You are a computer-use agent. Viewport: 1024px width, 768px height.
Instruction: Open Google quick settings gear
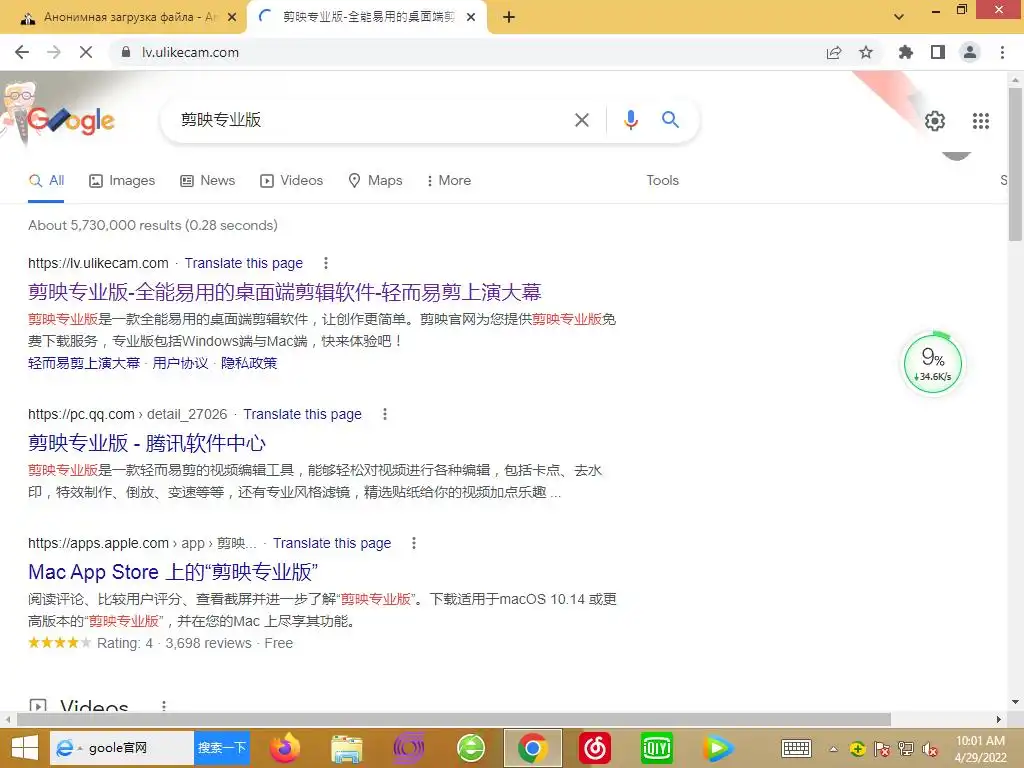tap(935, 121)
